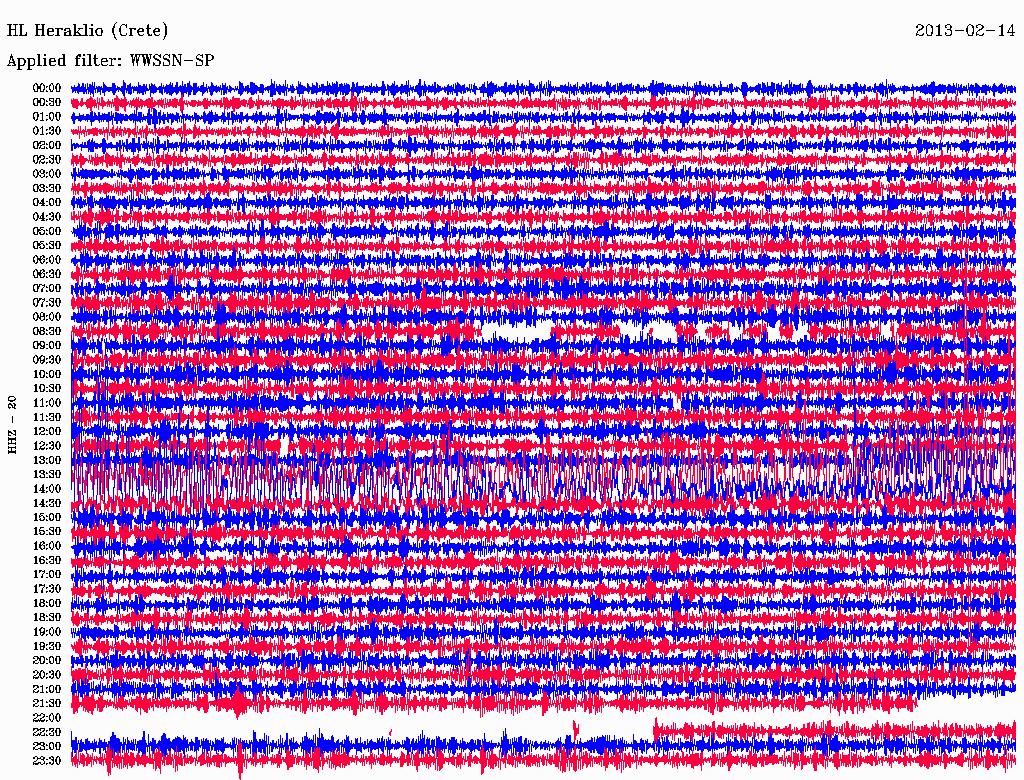The image size is (1024, 780).
Task: Select the 17:00 time row label
Action: point(47,574)
